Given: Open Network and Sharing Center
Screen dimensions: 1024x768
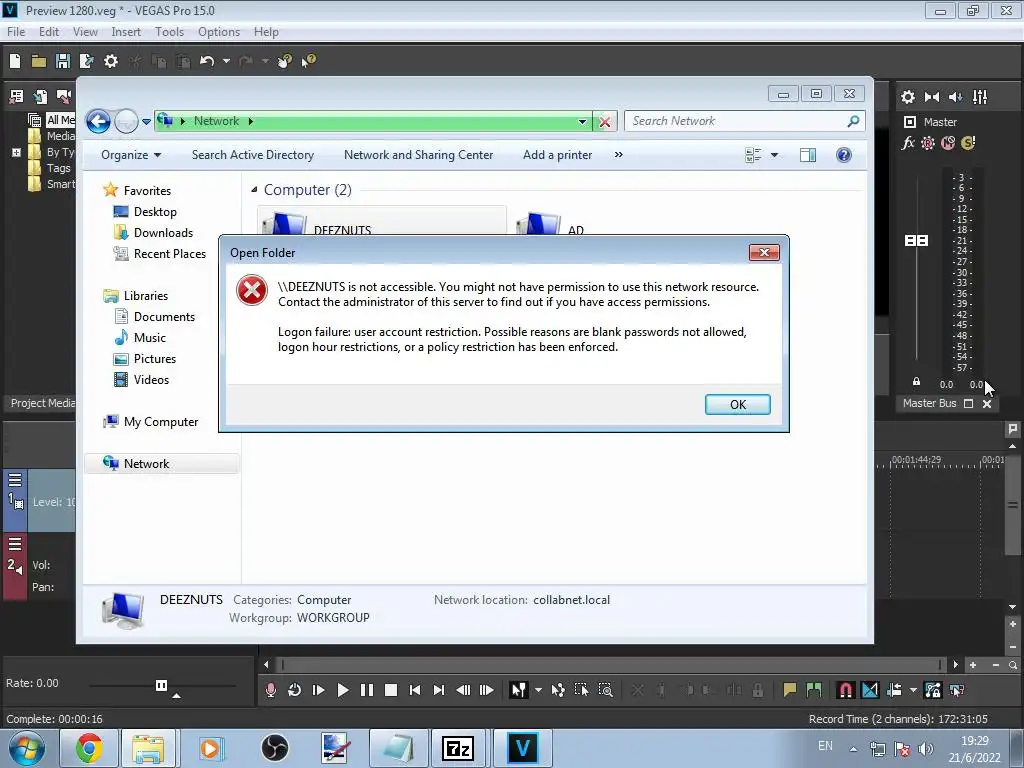Looking at the screenshot, I should pos(419,155).
